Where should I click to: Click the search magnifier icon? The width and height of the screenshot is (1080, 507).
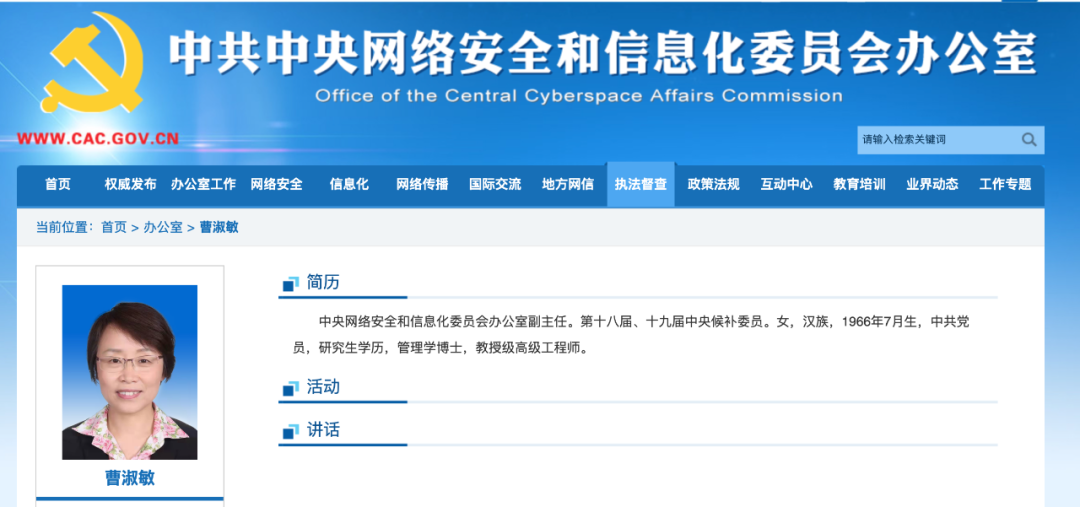(1029, 140)
